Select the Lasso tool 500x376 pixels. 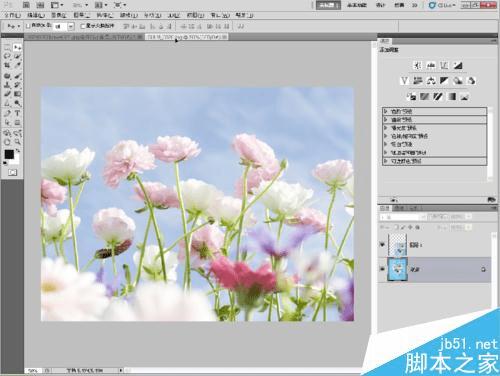(7, 56)
